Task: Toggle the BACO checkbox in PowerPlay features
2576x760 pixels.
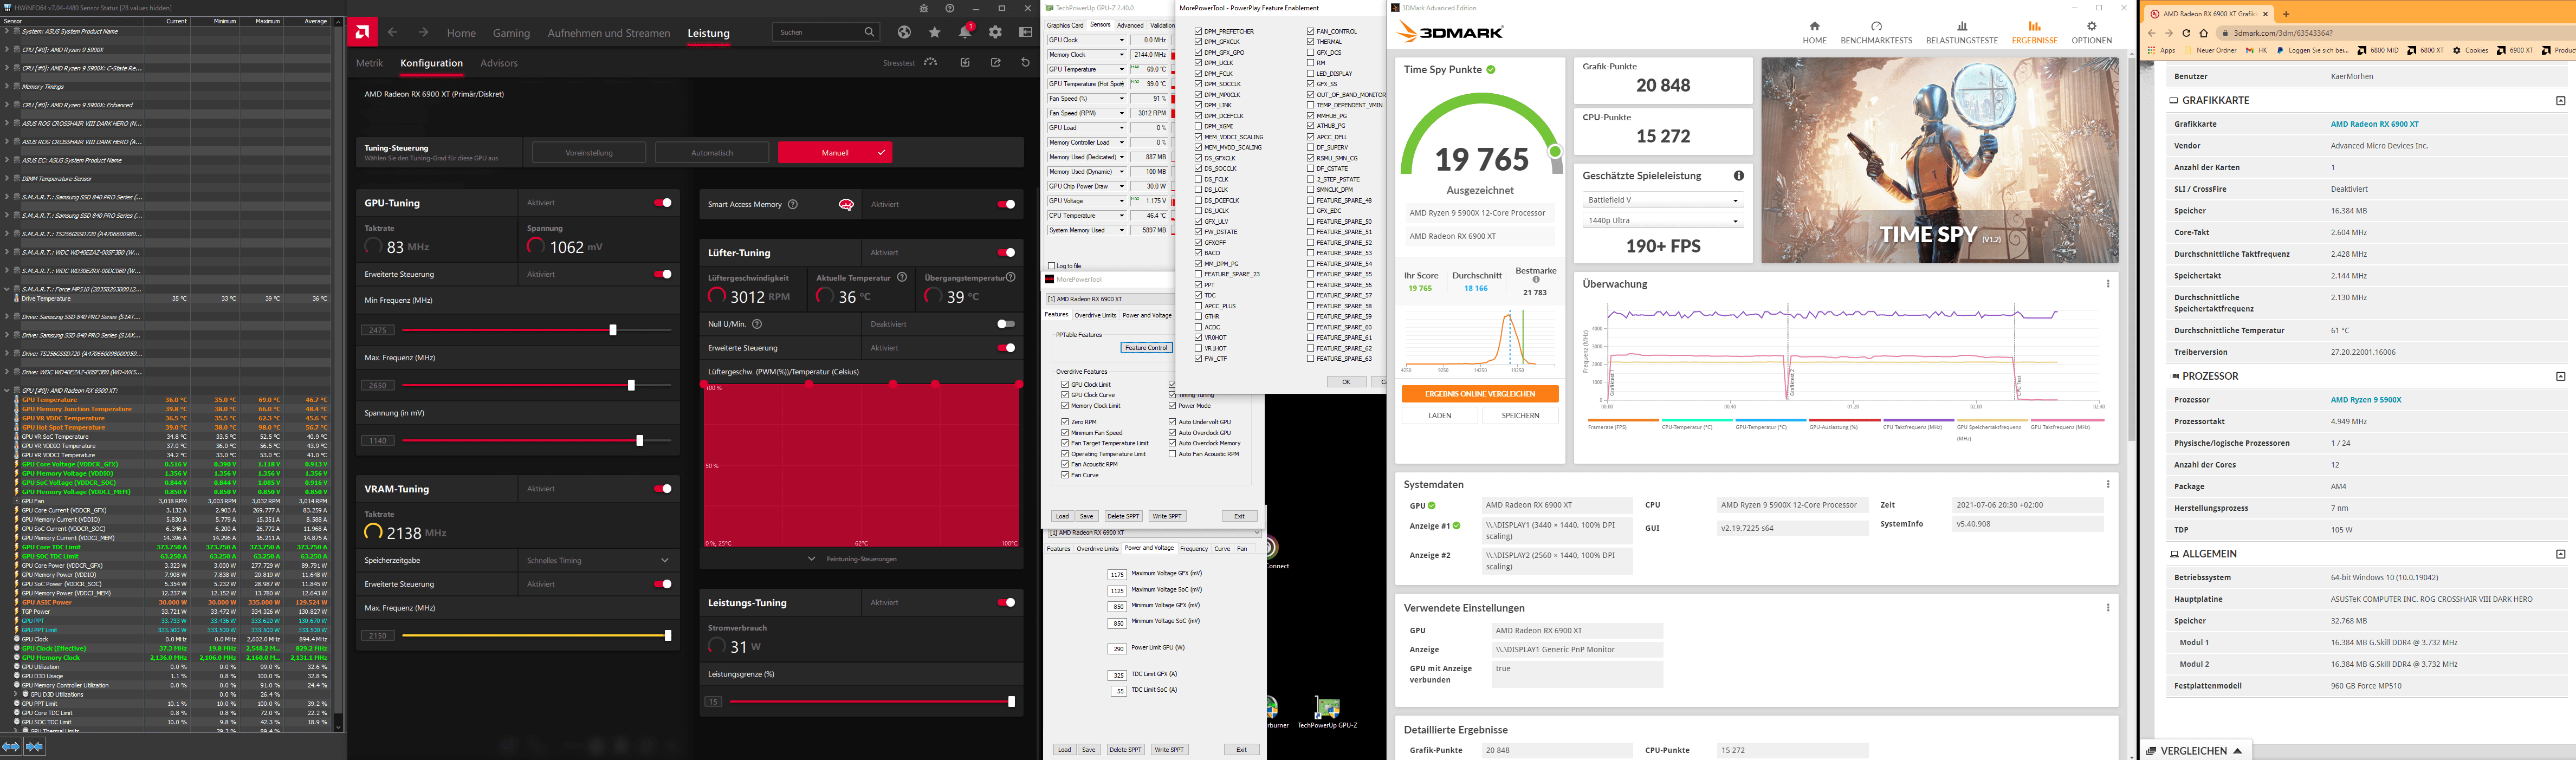Action: 1198,253
